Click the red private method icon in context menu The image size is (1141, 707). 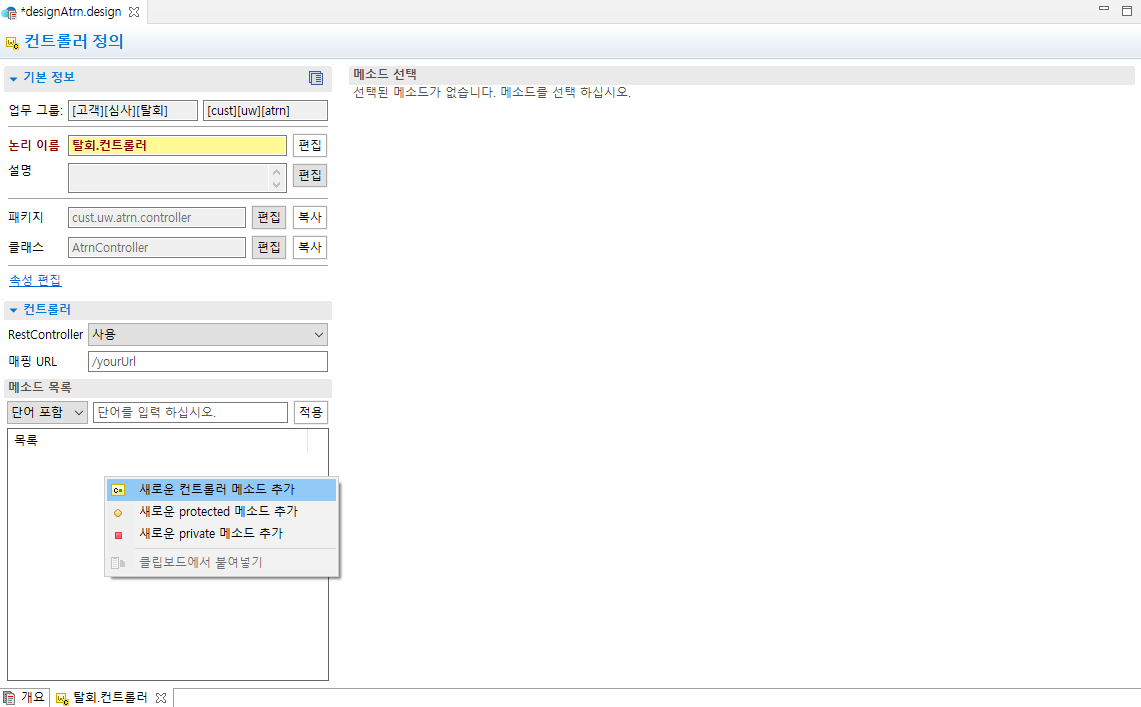click(117, 533)
